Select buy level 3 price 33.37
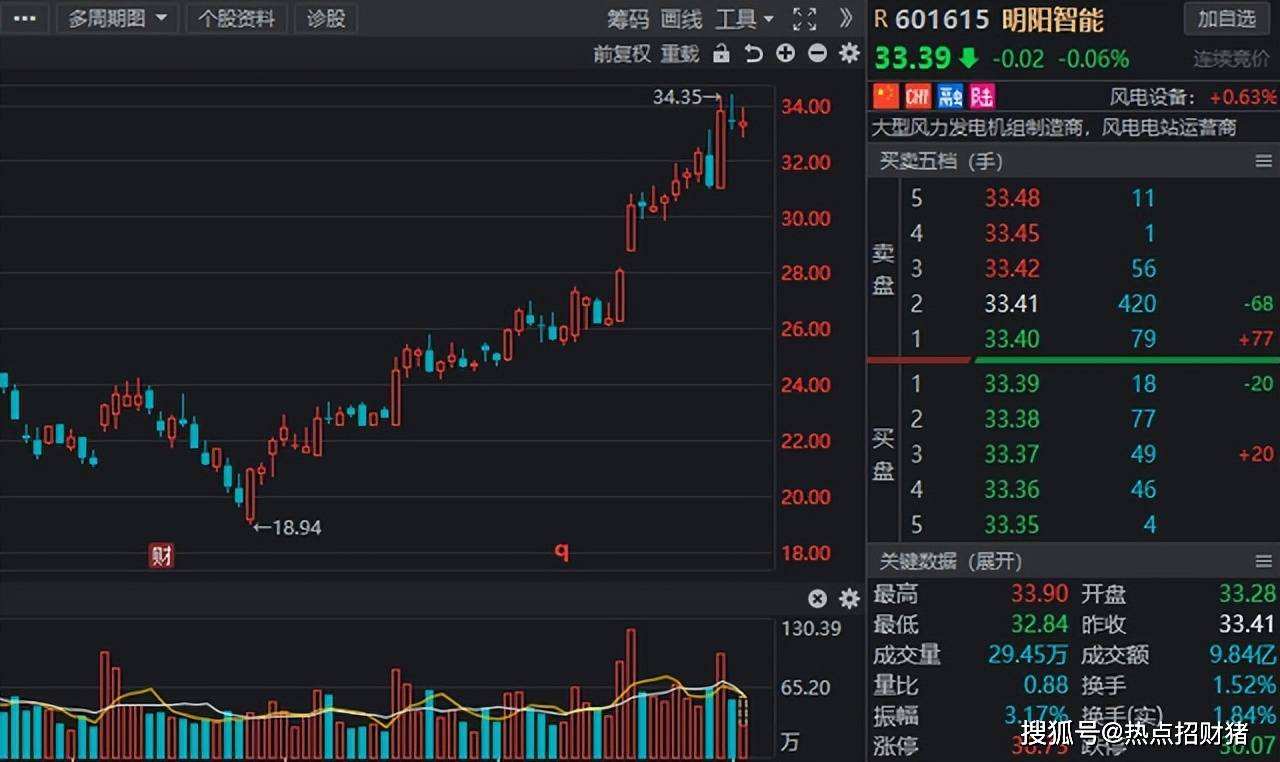This screenshot has height=762, width=1280. (1012, 454)
